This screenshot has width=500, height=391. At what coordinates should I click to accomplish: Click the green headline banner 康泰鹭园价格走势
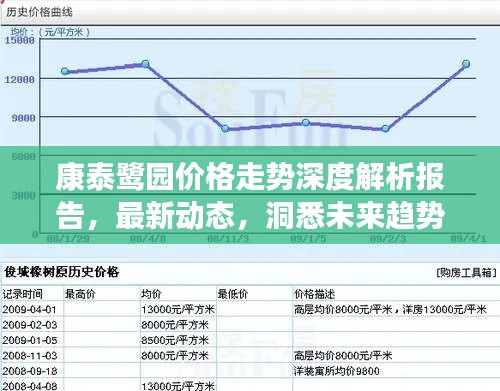point(250,195)
